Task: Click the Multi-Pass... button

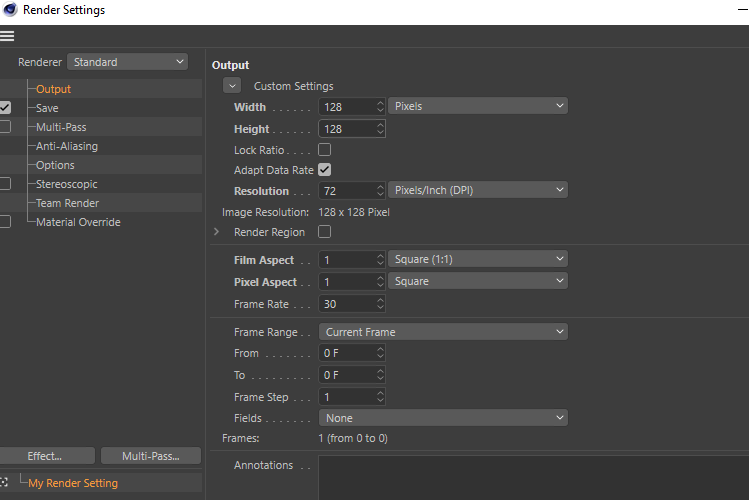Action: coord(151,456)
